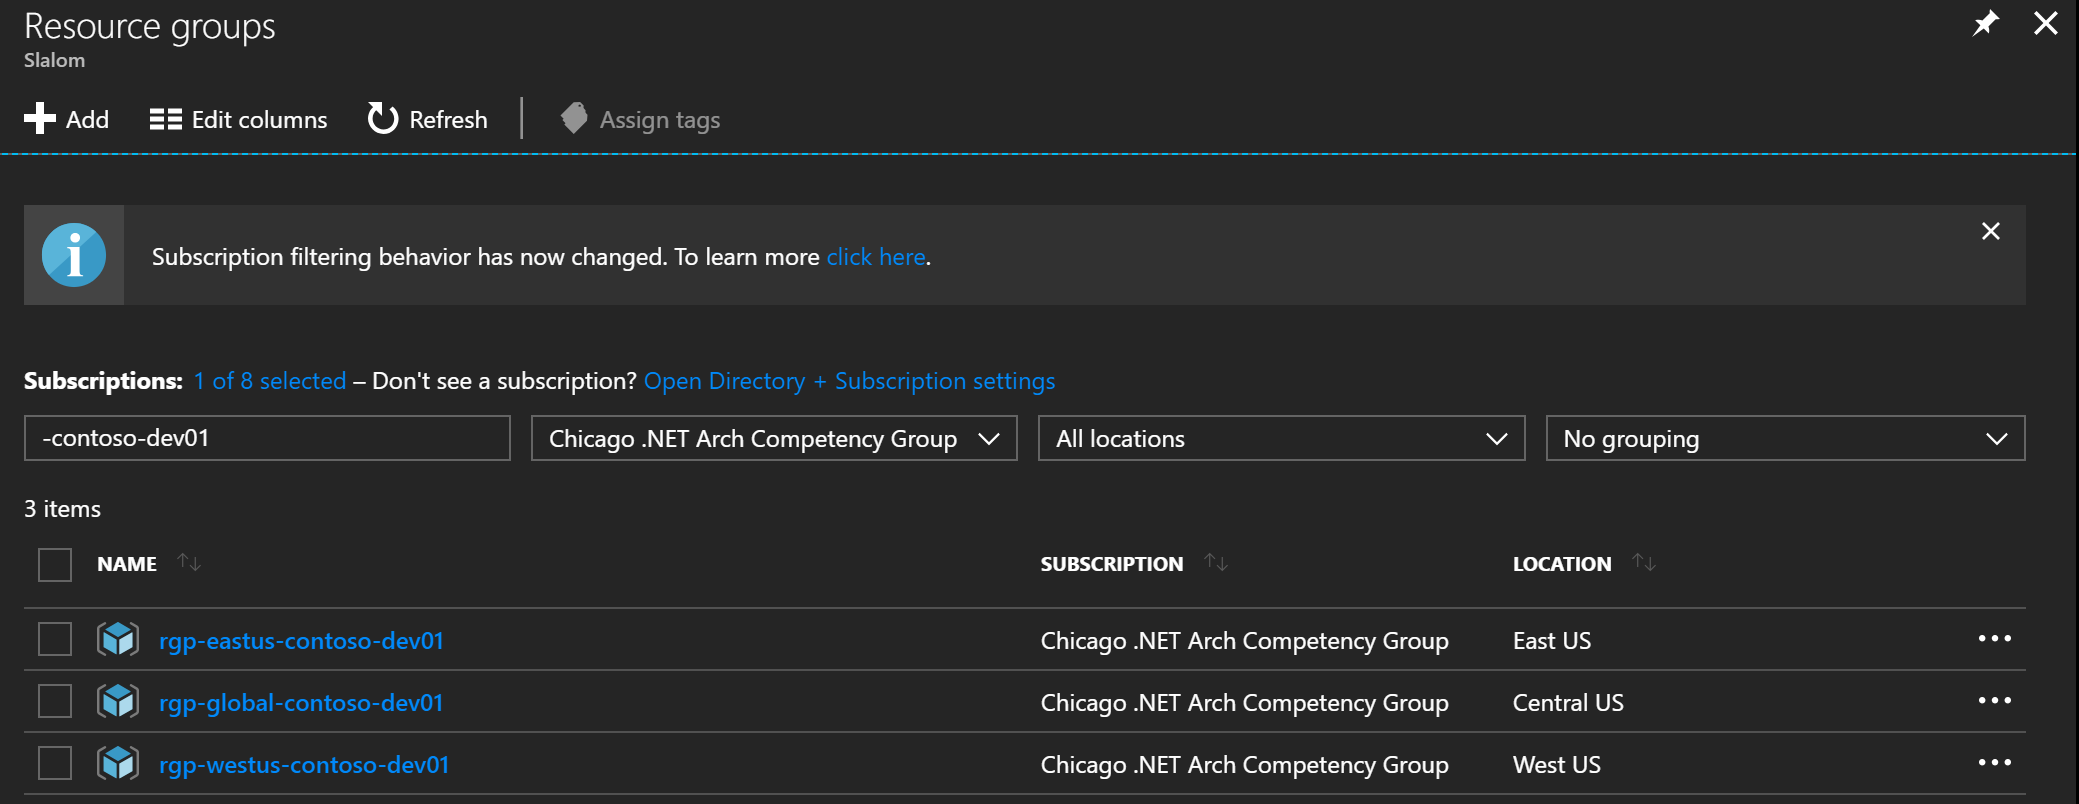The image size is (2079, 804).
Task: Open the rgp-global-contoso-dev01 resource group
Action: 301,703
